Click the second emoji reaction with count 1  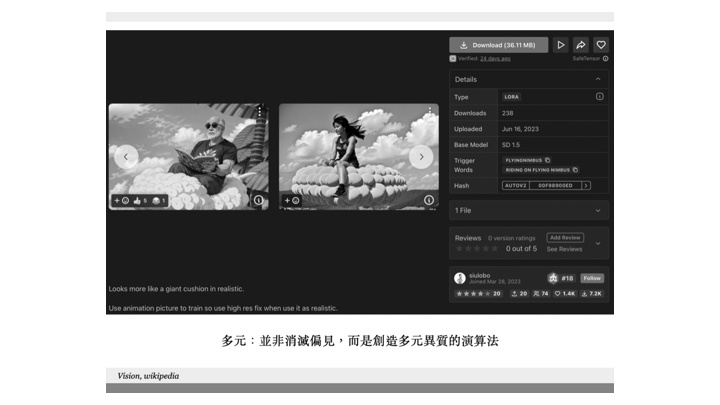pos(158,201)
